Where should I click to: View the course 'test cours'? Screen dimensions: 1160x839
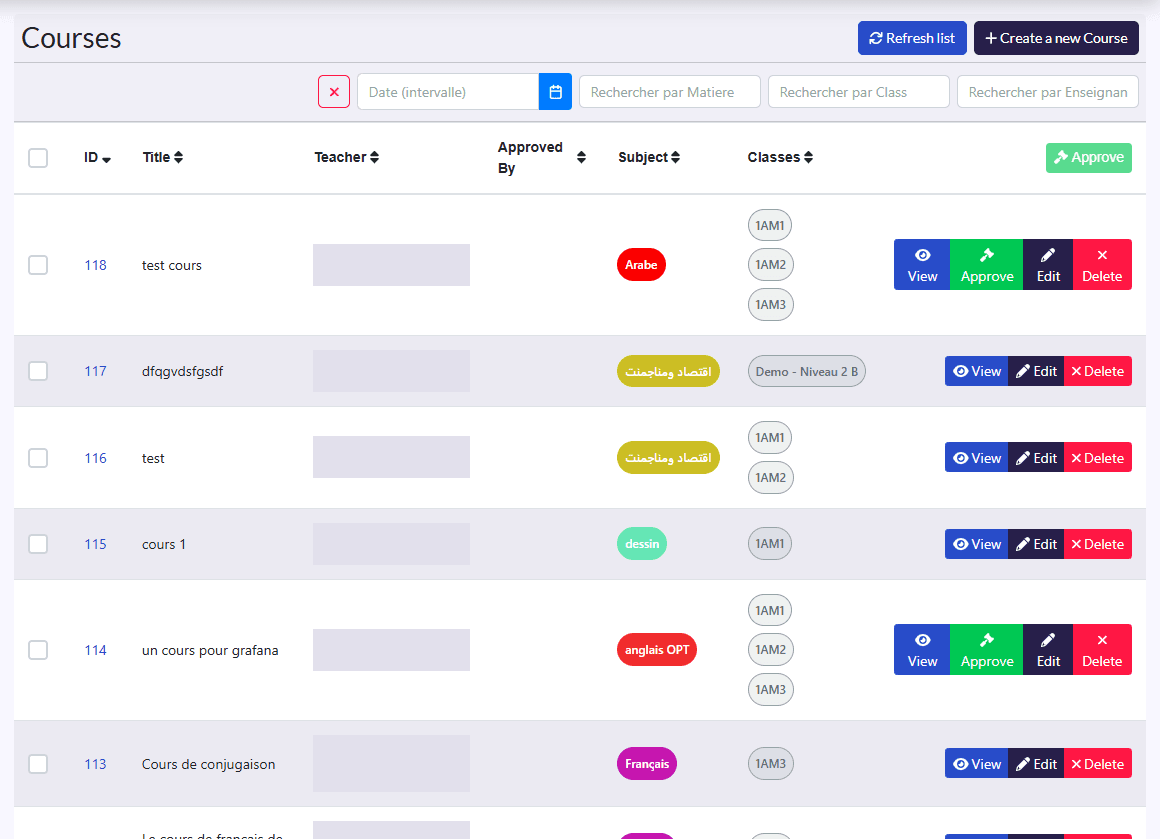tap(922, 265)
